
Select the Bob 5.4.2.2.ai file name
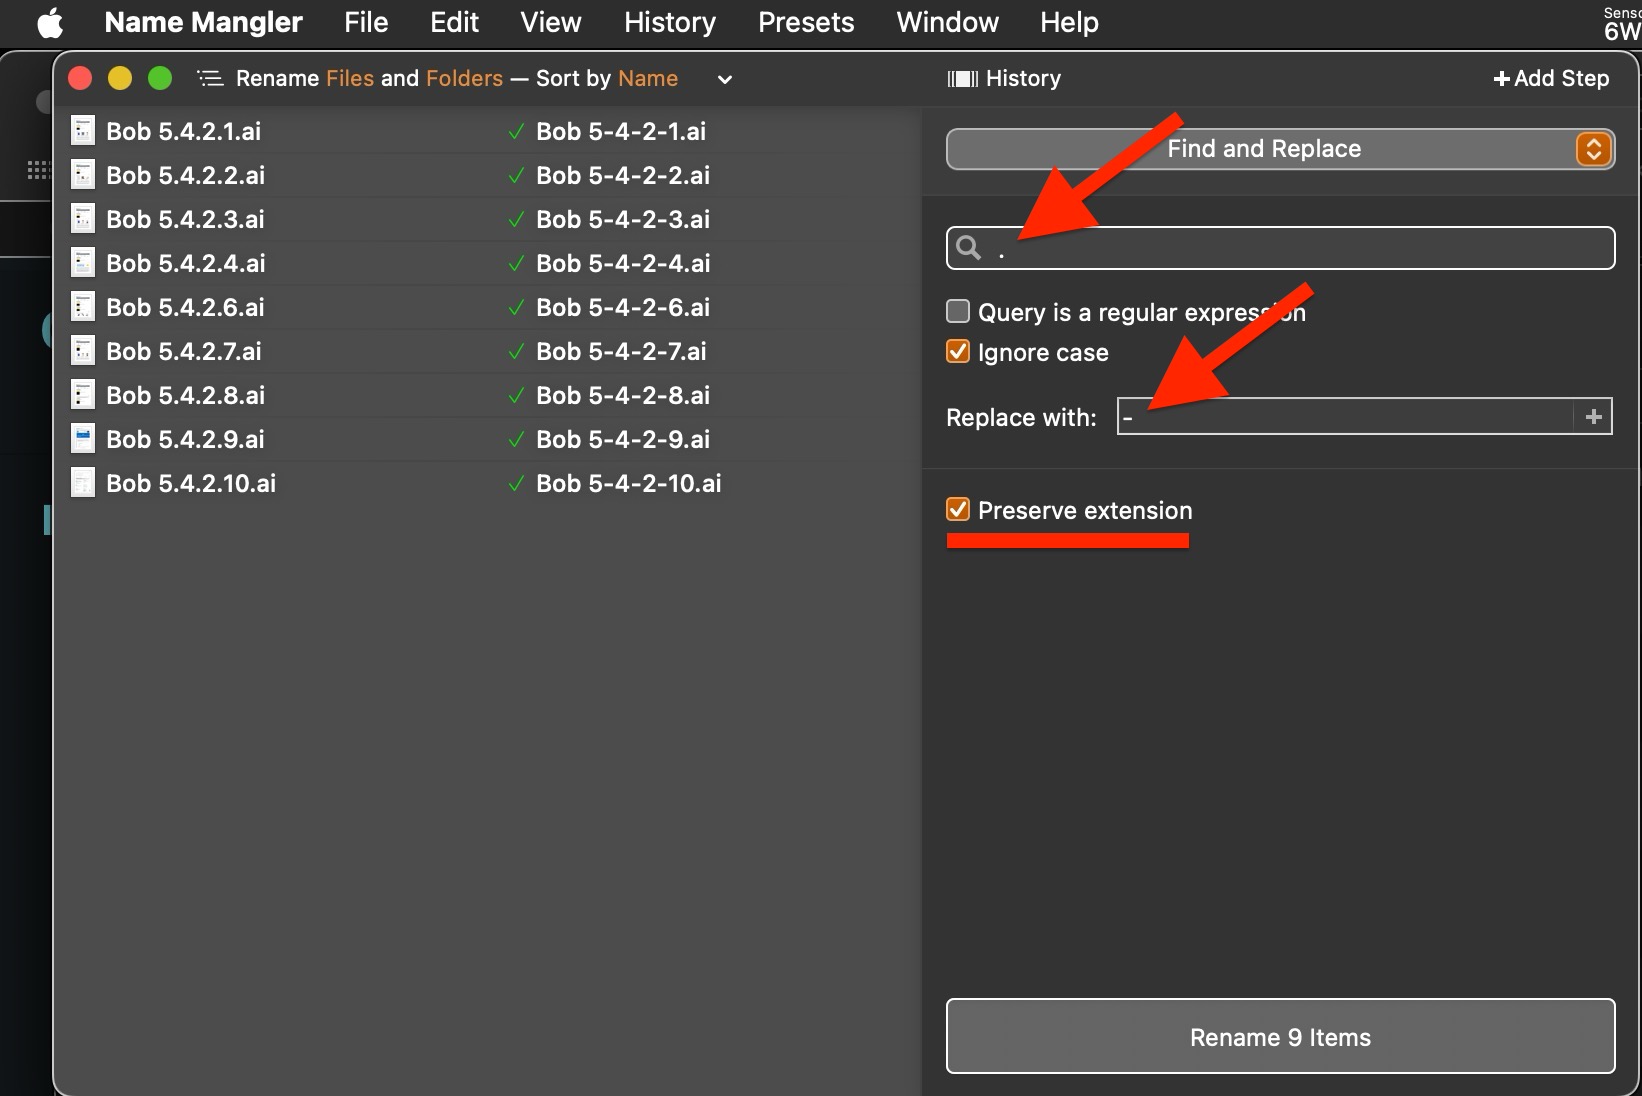coord(186,175)
